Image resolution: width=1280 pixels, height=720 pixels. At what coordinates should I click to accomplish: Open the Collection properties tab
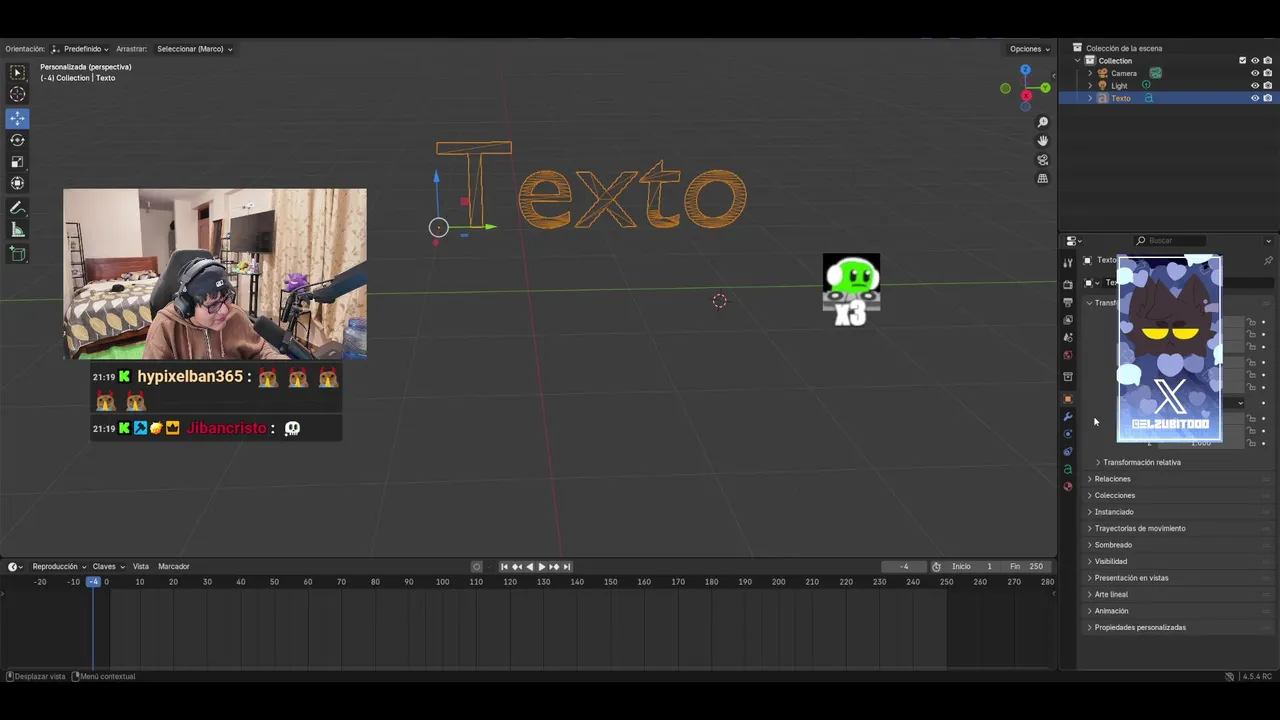pos(1068,377)
